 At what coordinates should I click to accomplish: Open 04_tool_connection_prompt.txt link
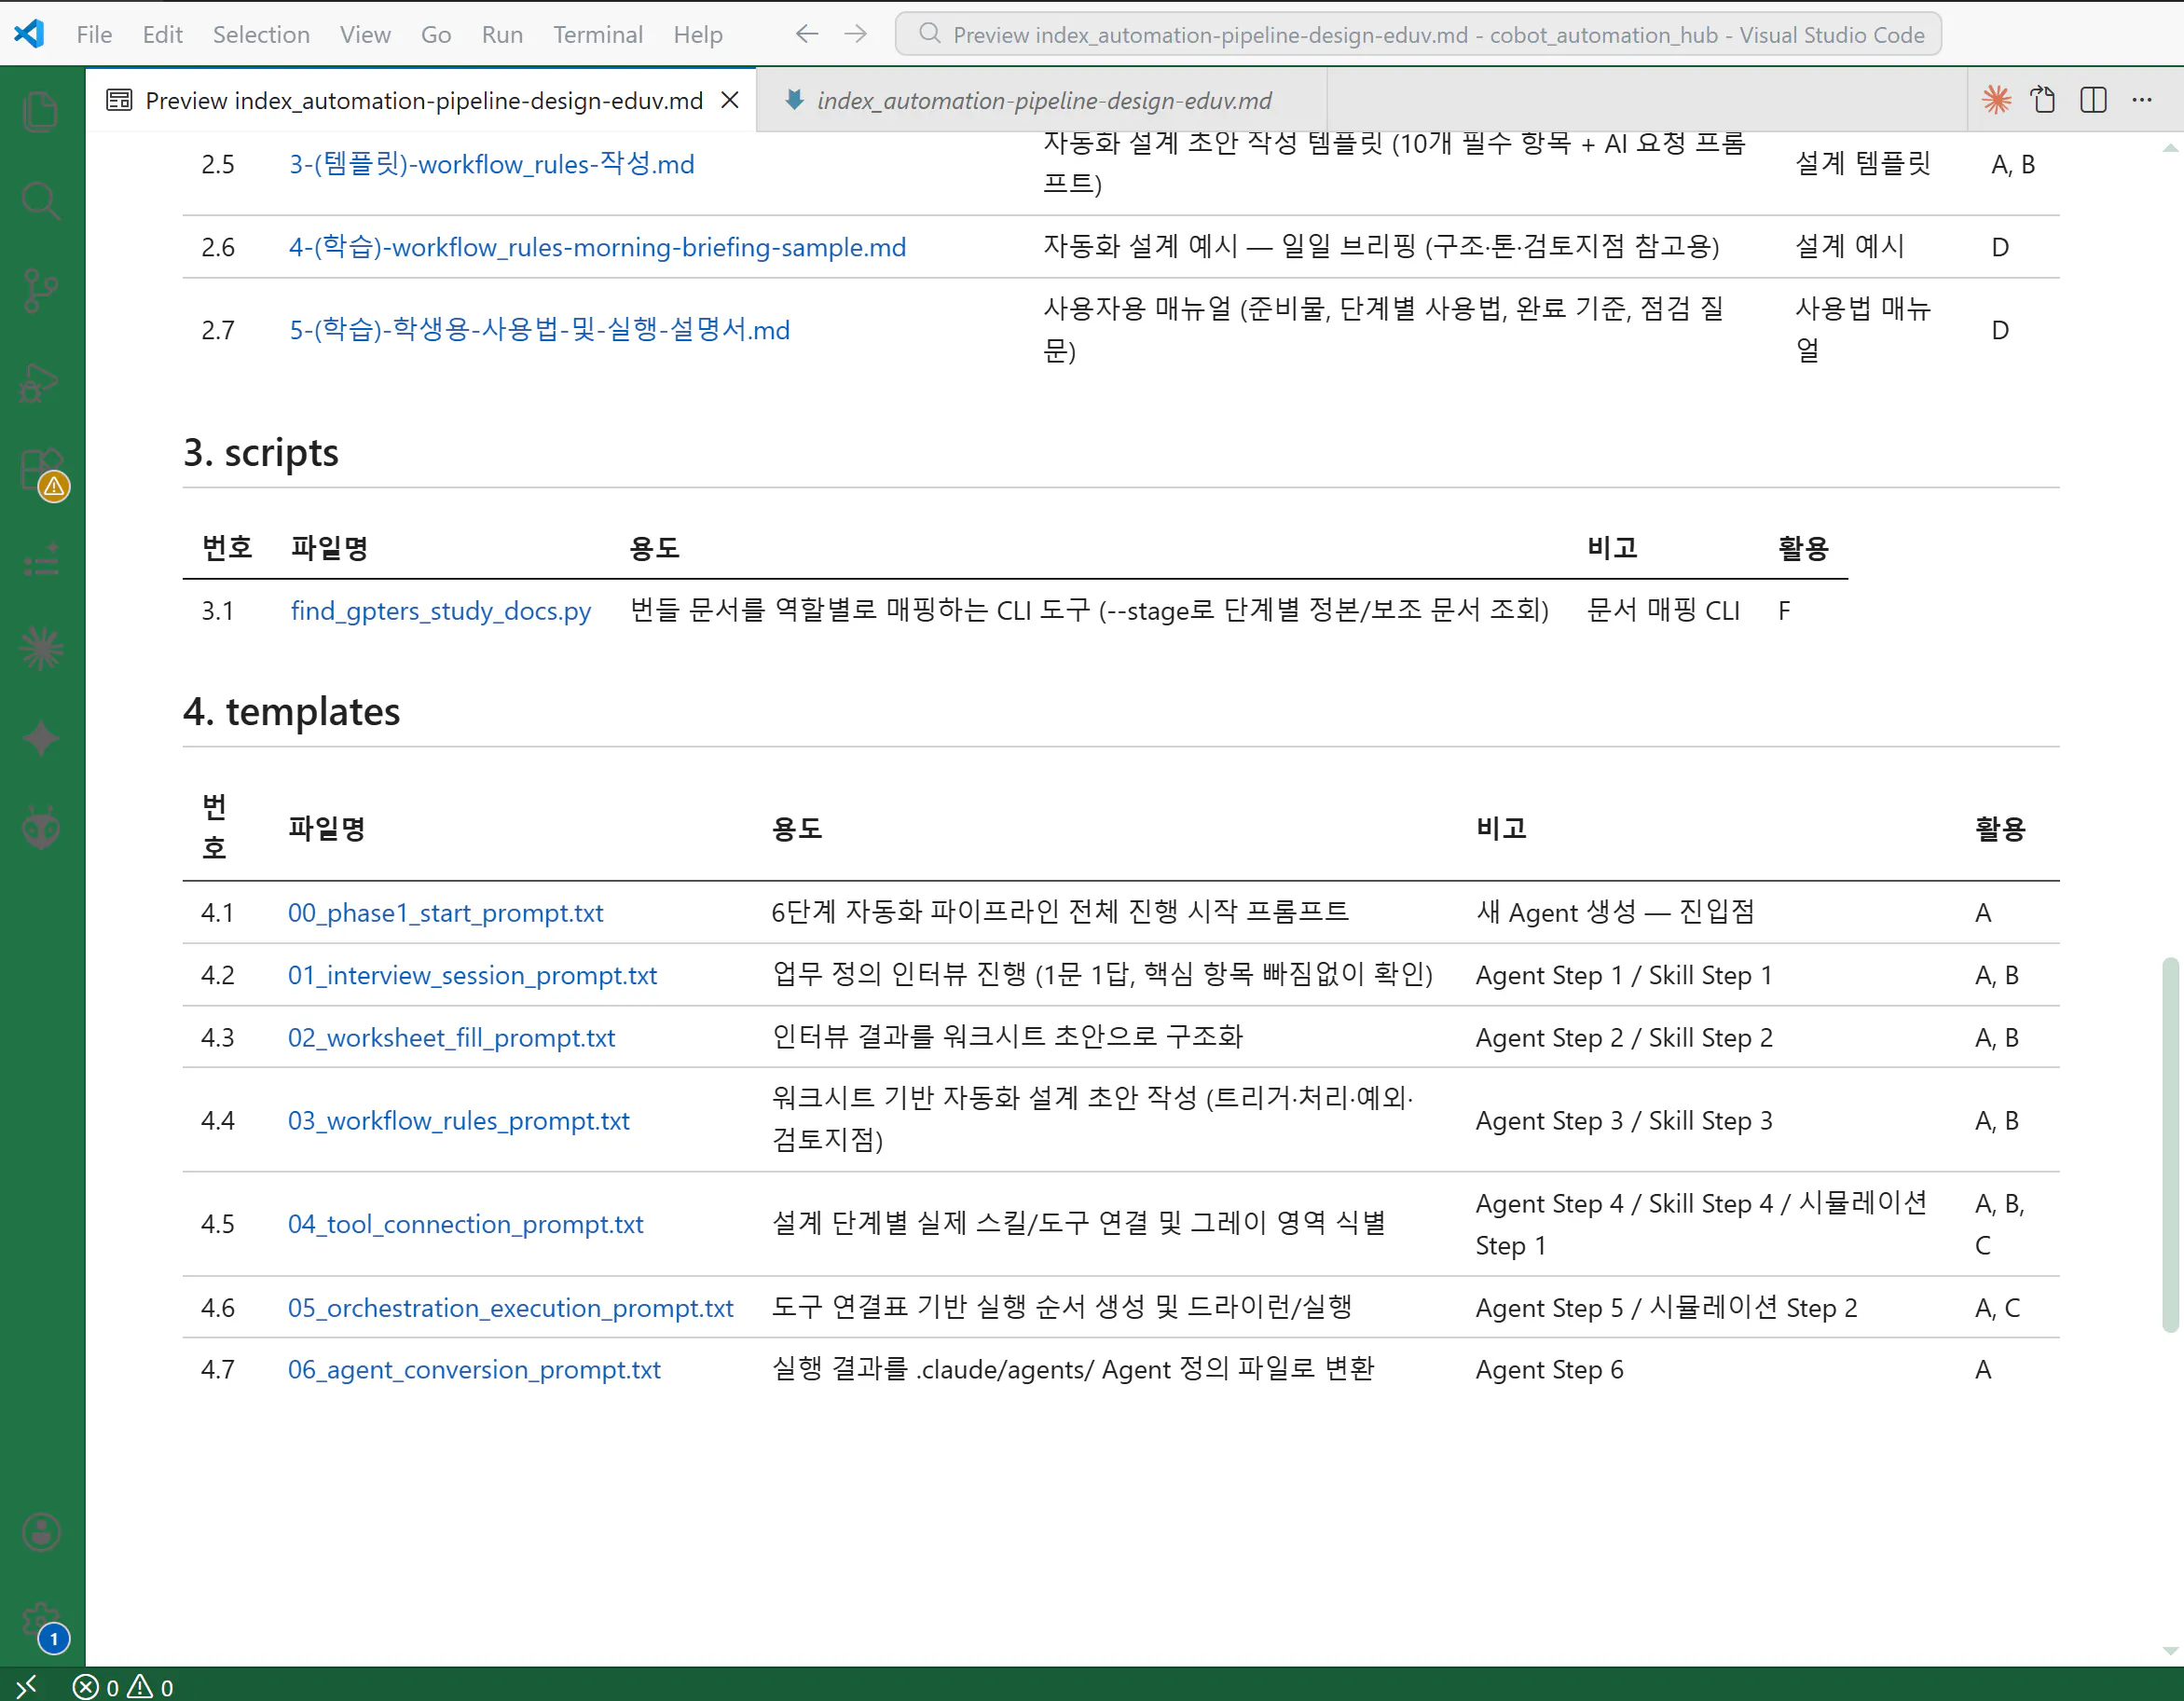click(466, 1224)
